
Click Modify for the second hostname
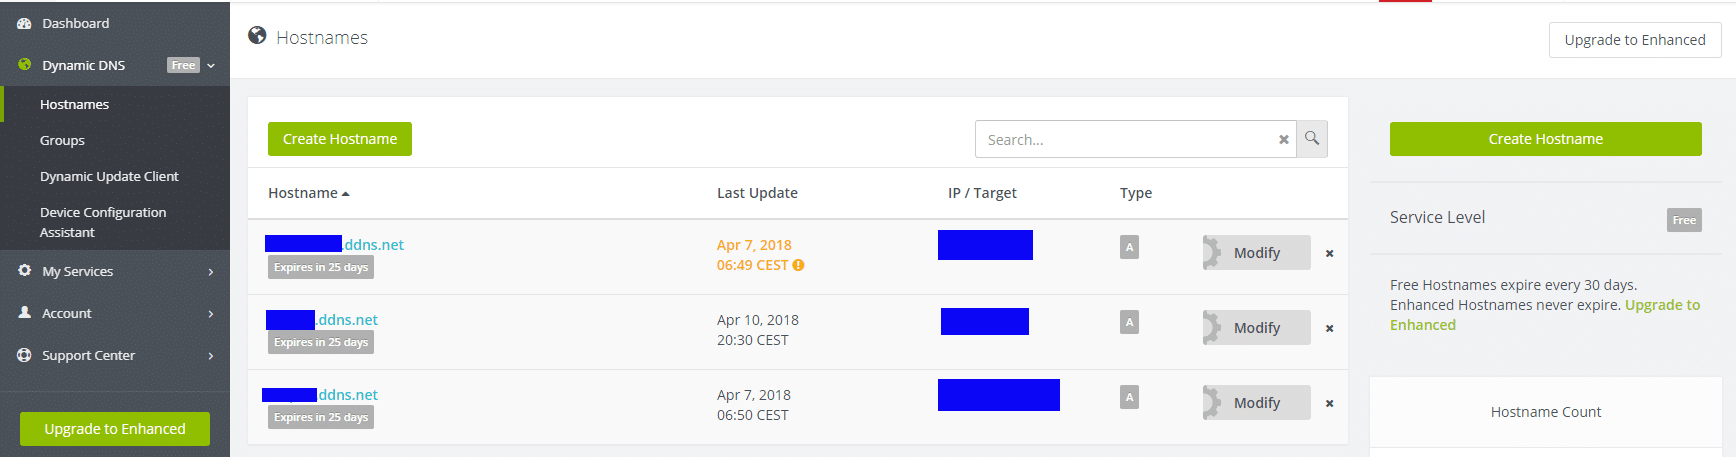coord(1256,328)
